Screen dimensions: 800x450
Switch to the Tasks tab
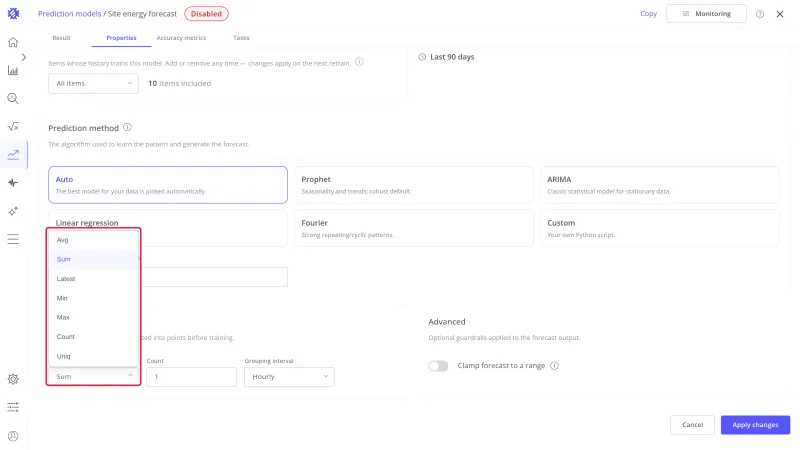[241, 38]
